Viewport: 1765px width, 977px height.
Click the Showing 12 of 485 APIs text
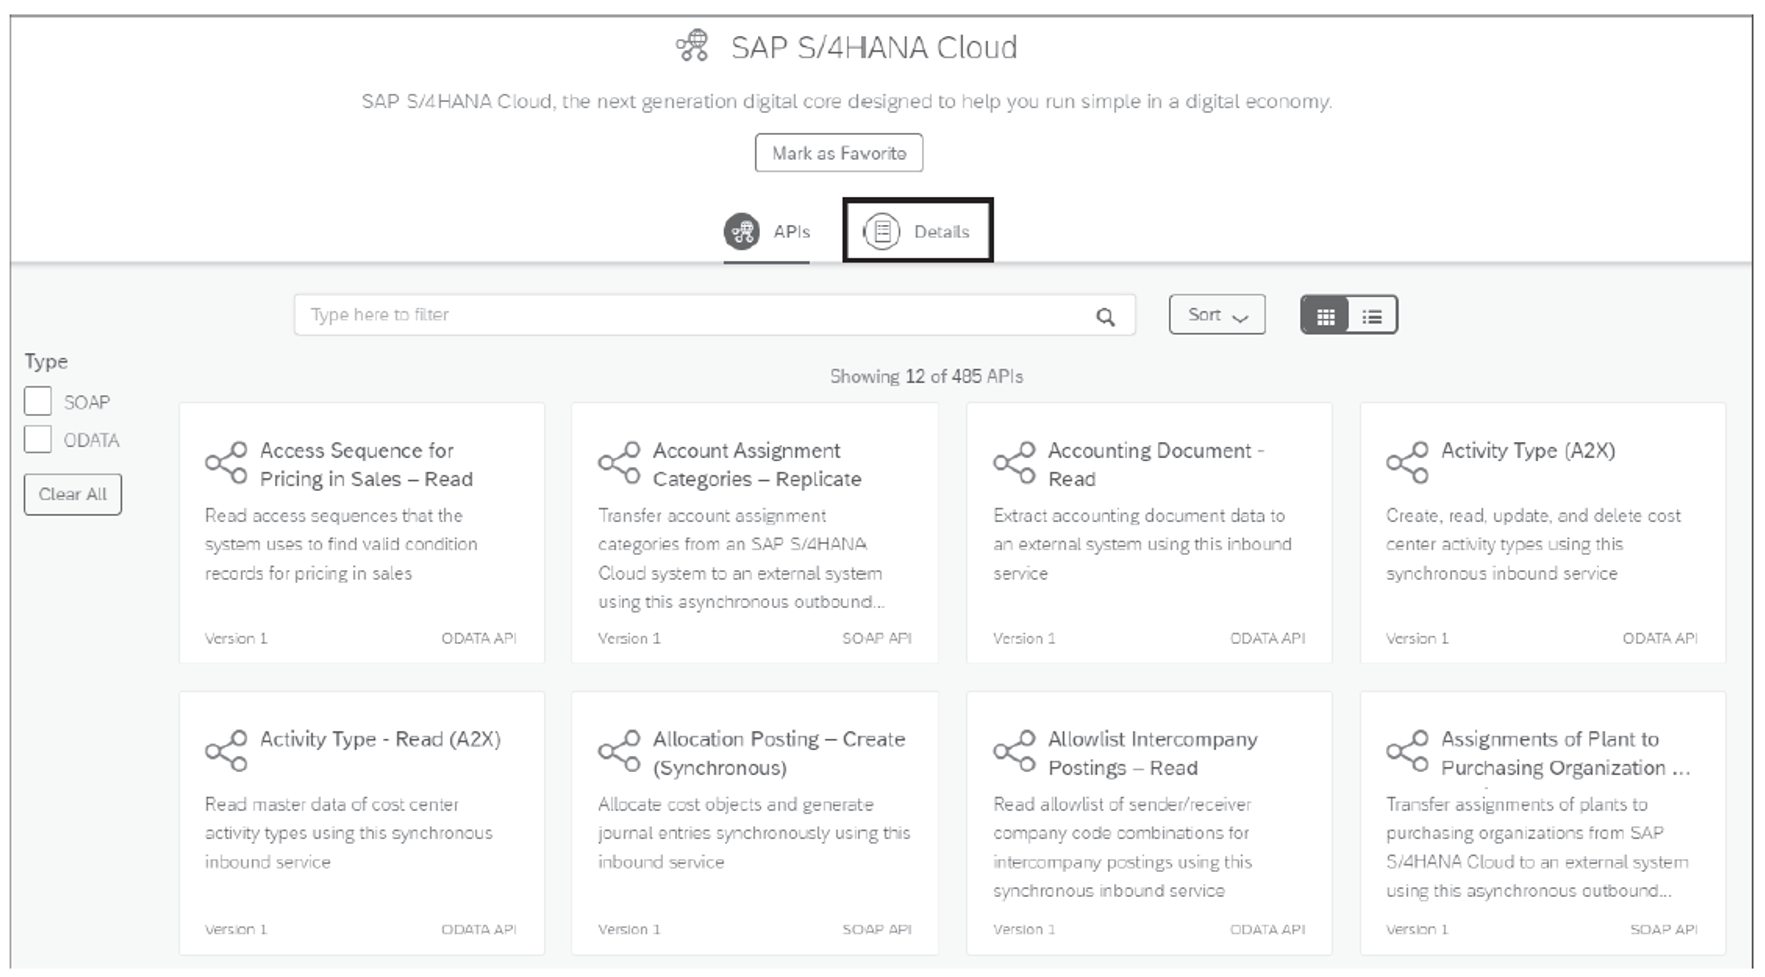tap(926, 376)
